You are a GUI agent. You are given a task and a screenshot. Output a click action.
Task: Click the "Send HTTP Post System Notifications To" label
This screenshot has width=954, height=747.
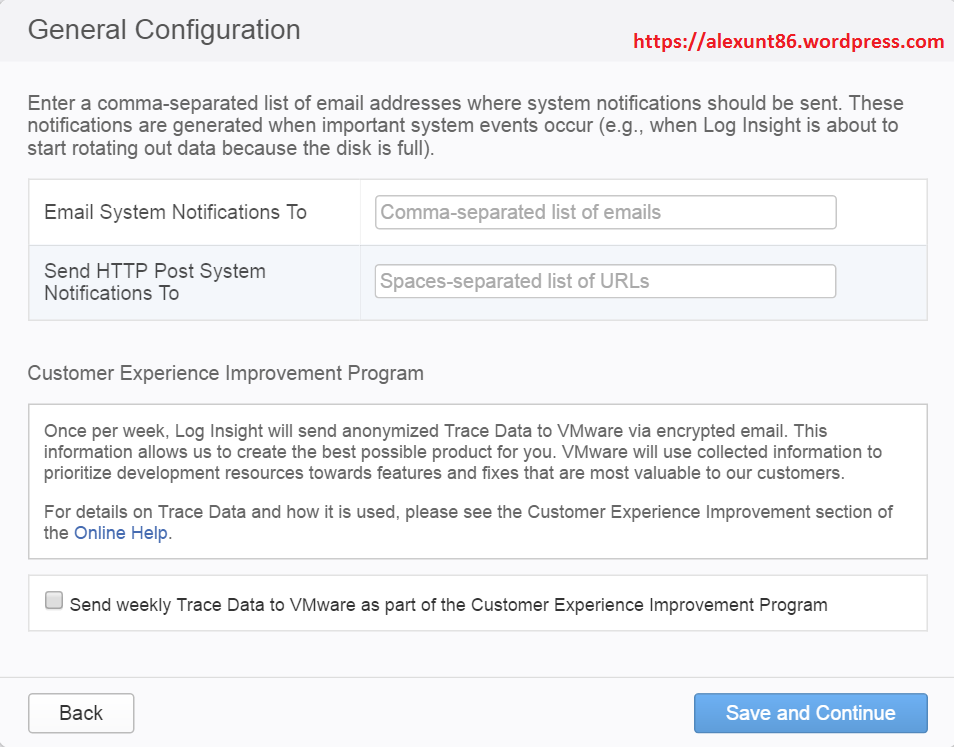[155, 282]
